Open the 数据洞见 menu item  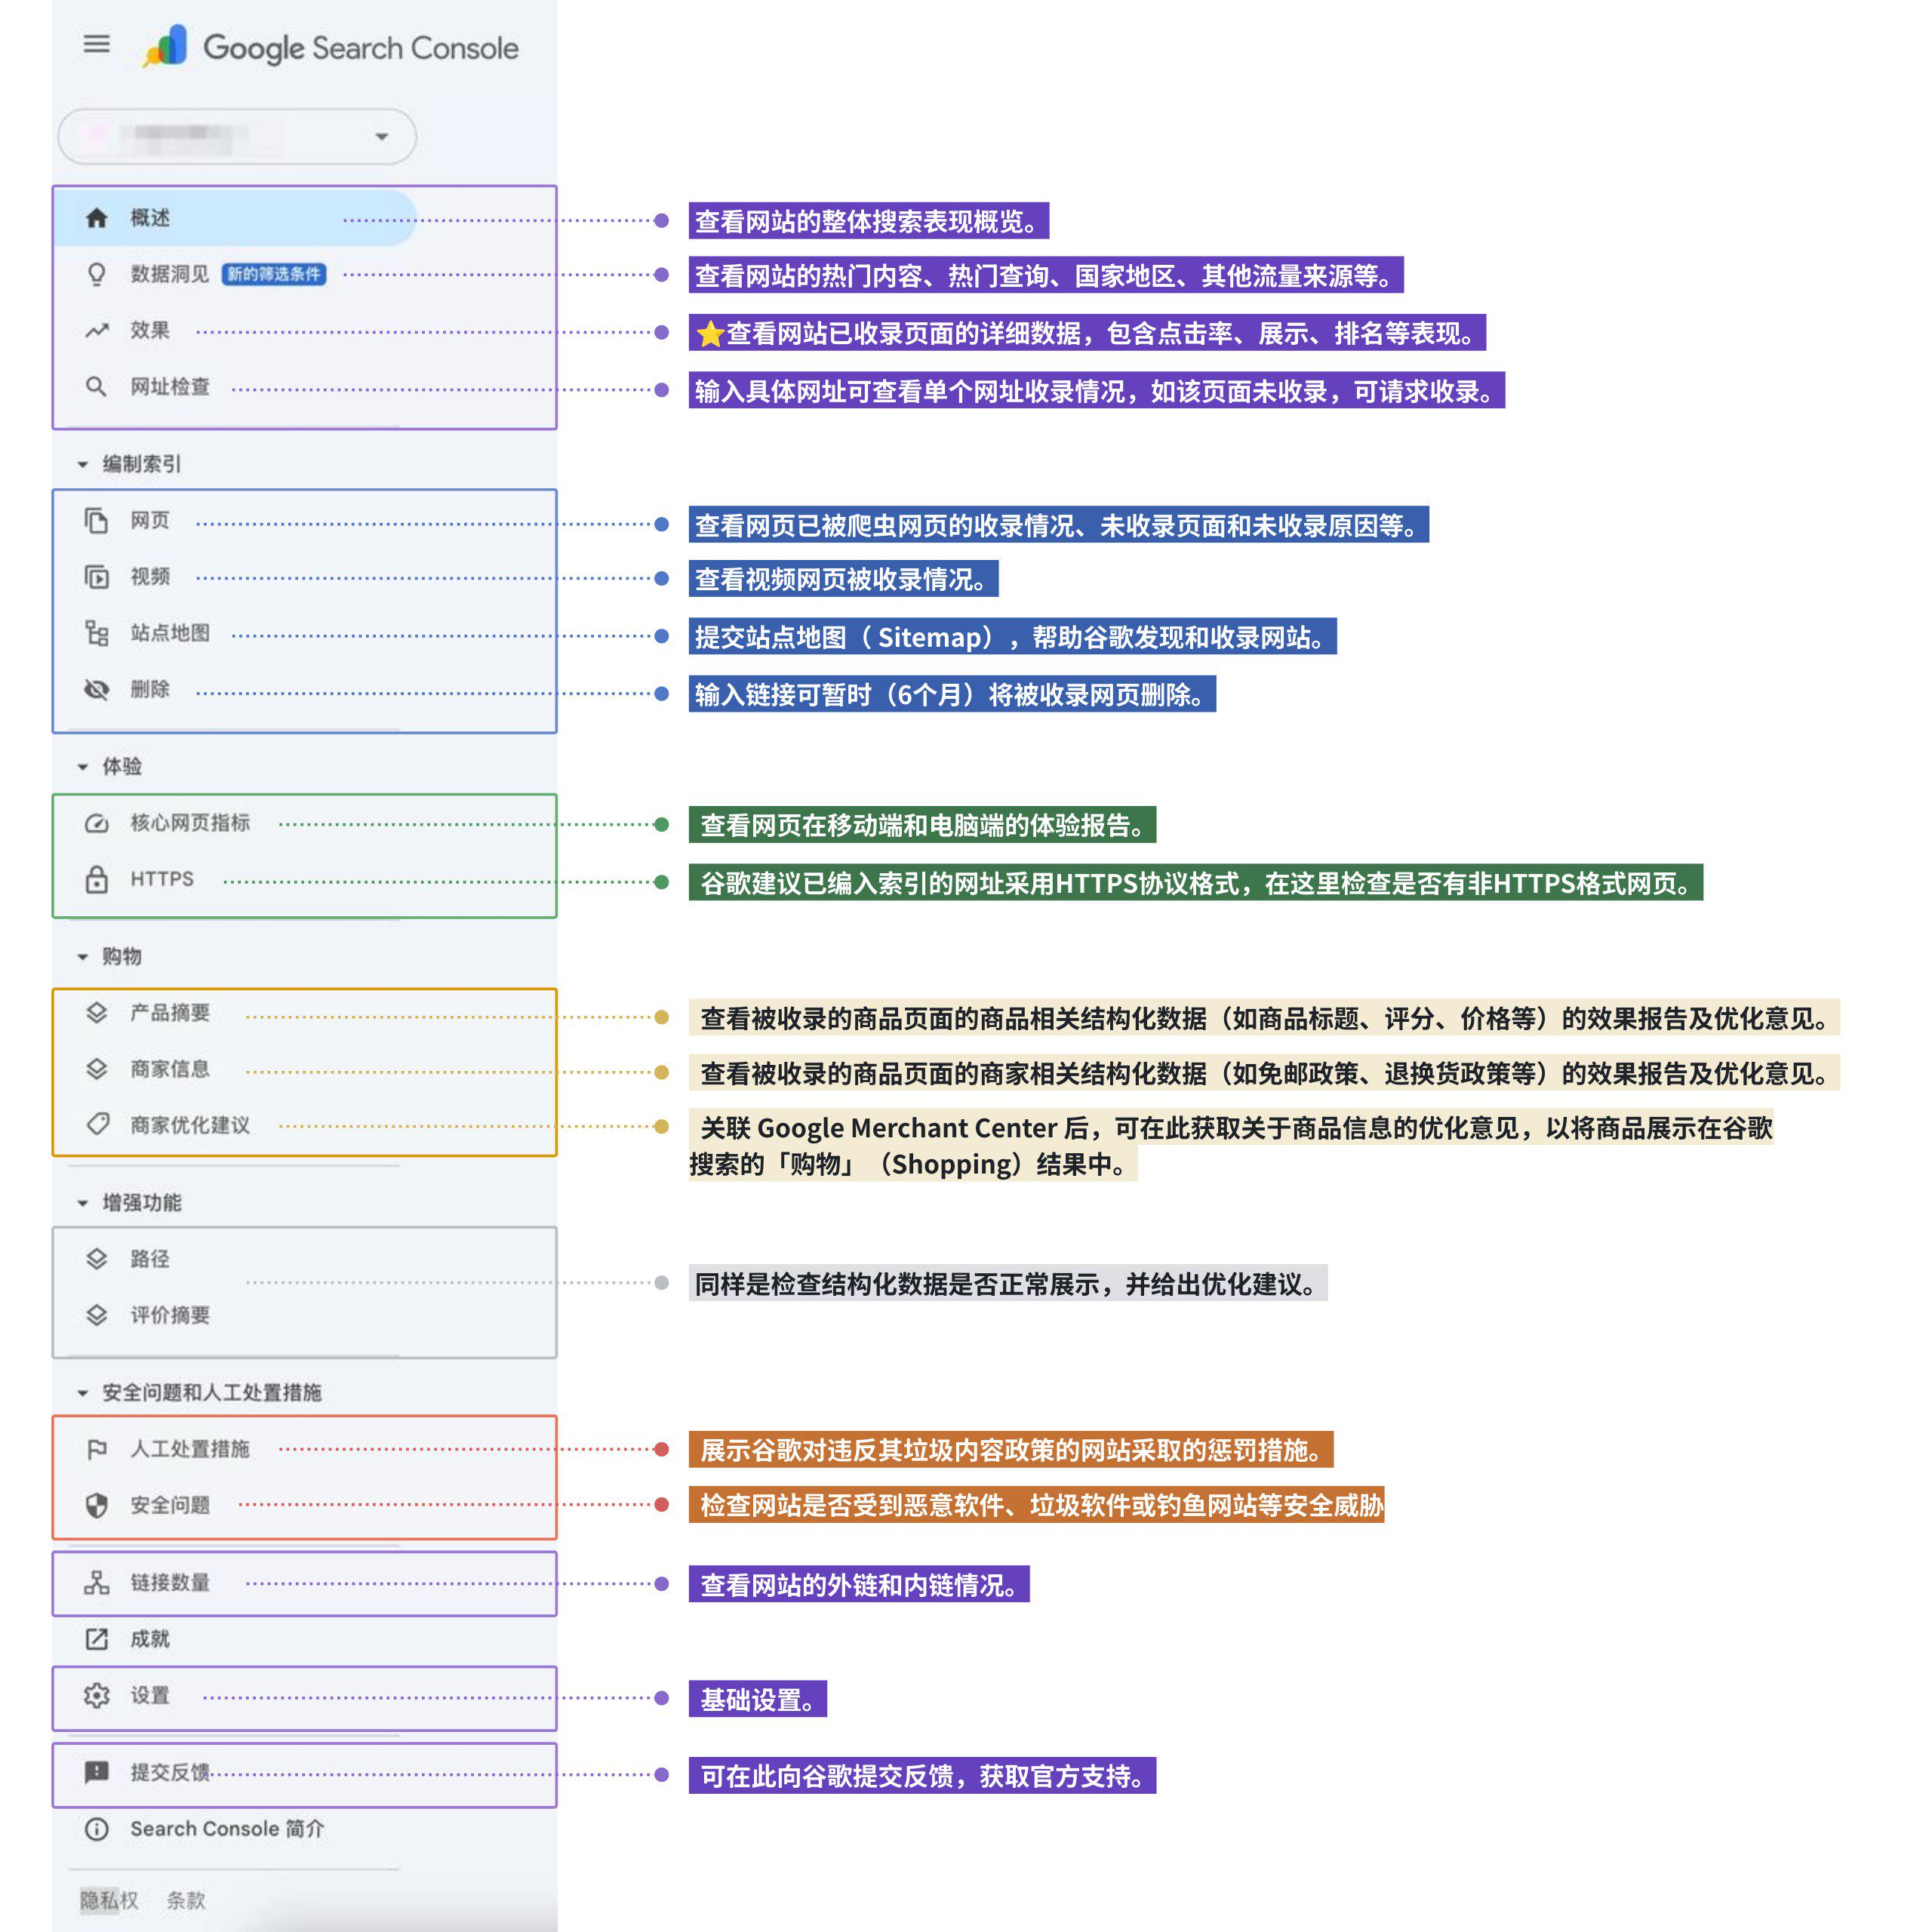tap(170, 274)
